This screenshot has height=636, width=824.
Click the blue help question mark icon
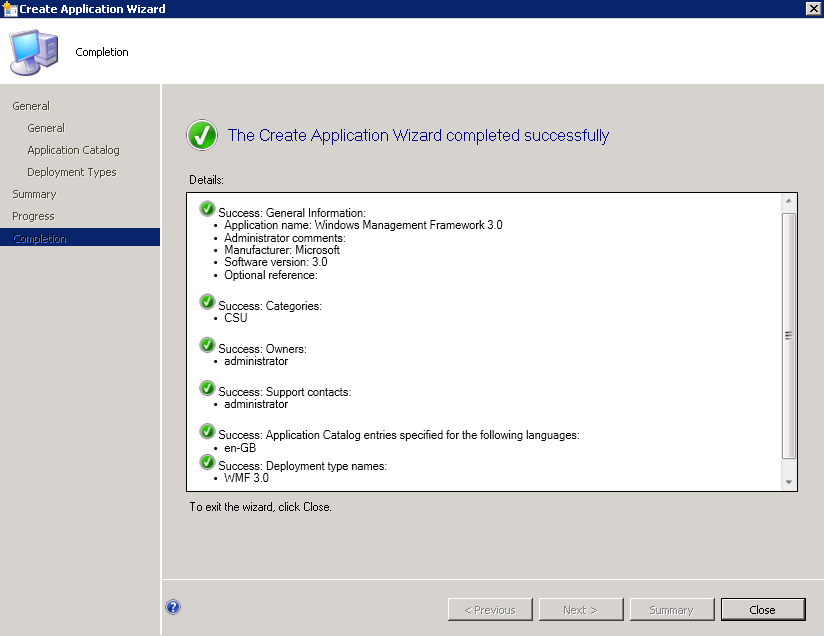(173, 607)
